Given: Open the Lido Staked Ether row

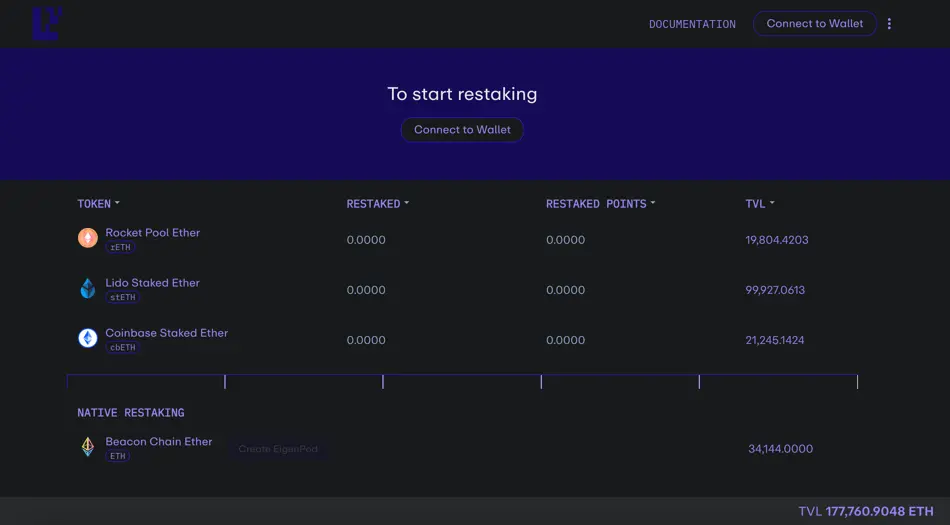Looking at the screenshot, I should pyautogui.click(x=462, y=290).
